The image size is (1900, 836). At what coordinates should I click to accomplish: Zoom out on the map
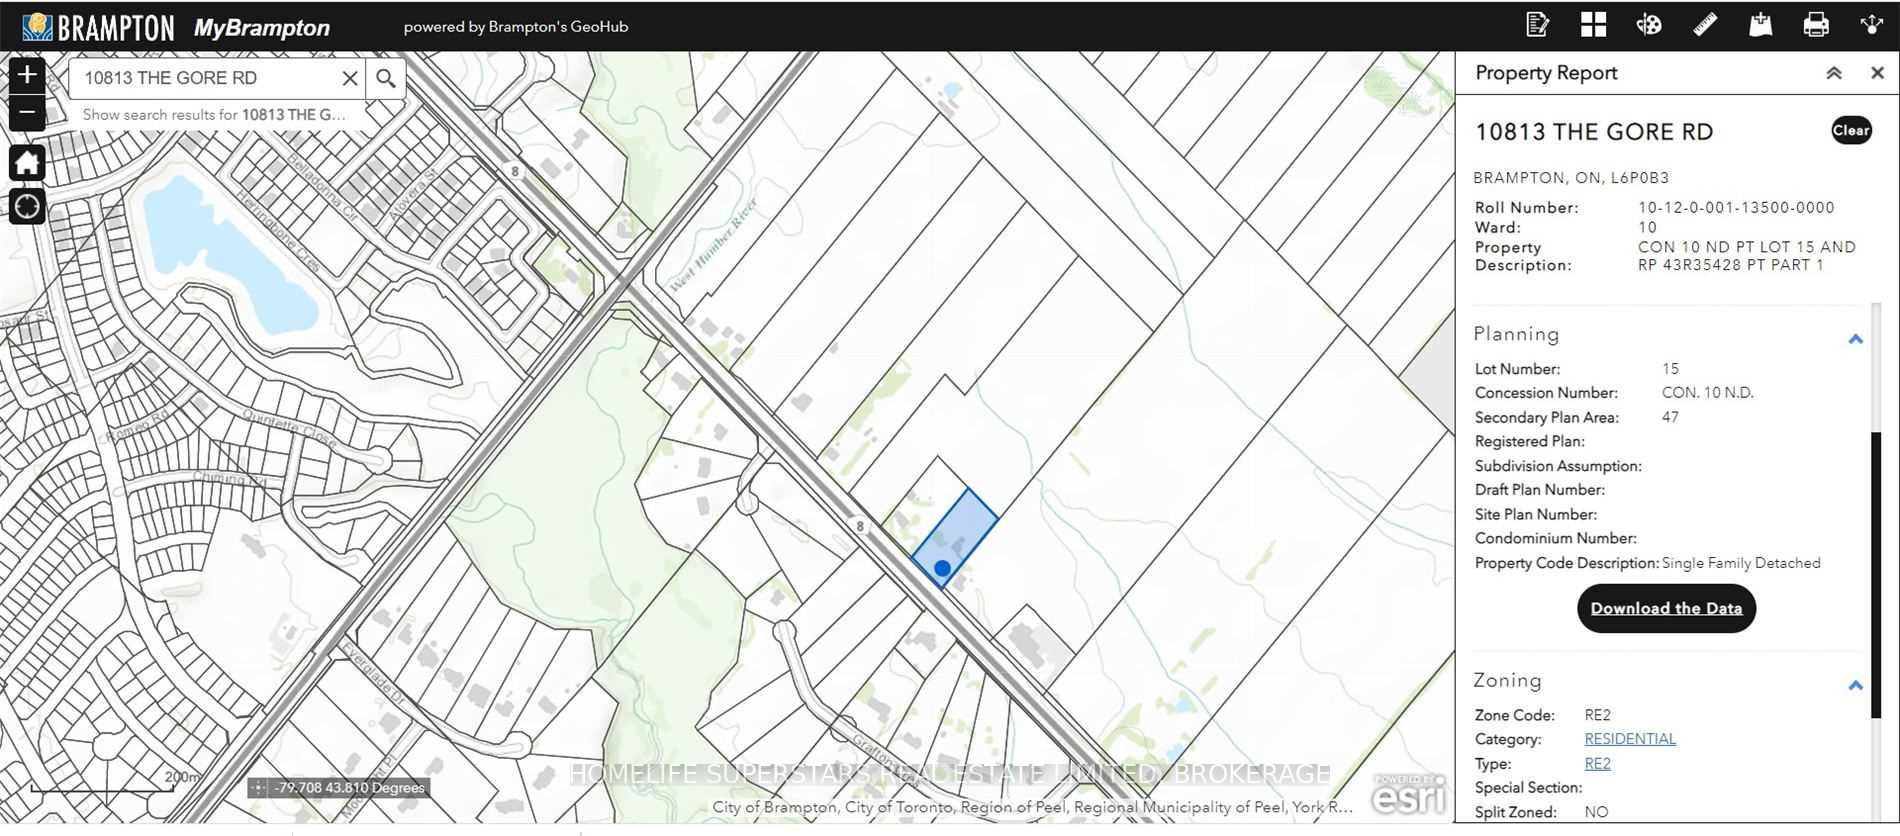(x=27, y=112)
